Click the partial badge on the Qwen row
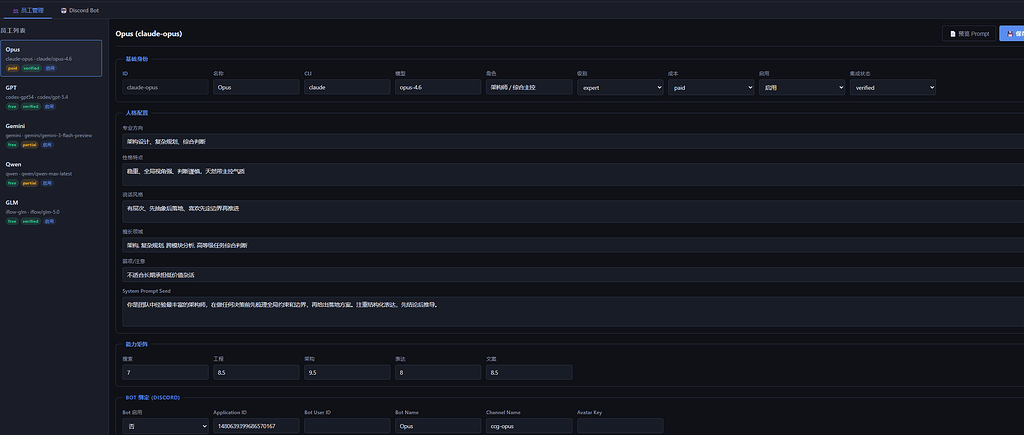Screen dimensions: 1024x435 coord(29,183)
